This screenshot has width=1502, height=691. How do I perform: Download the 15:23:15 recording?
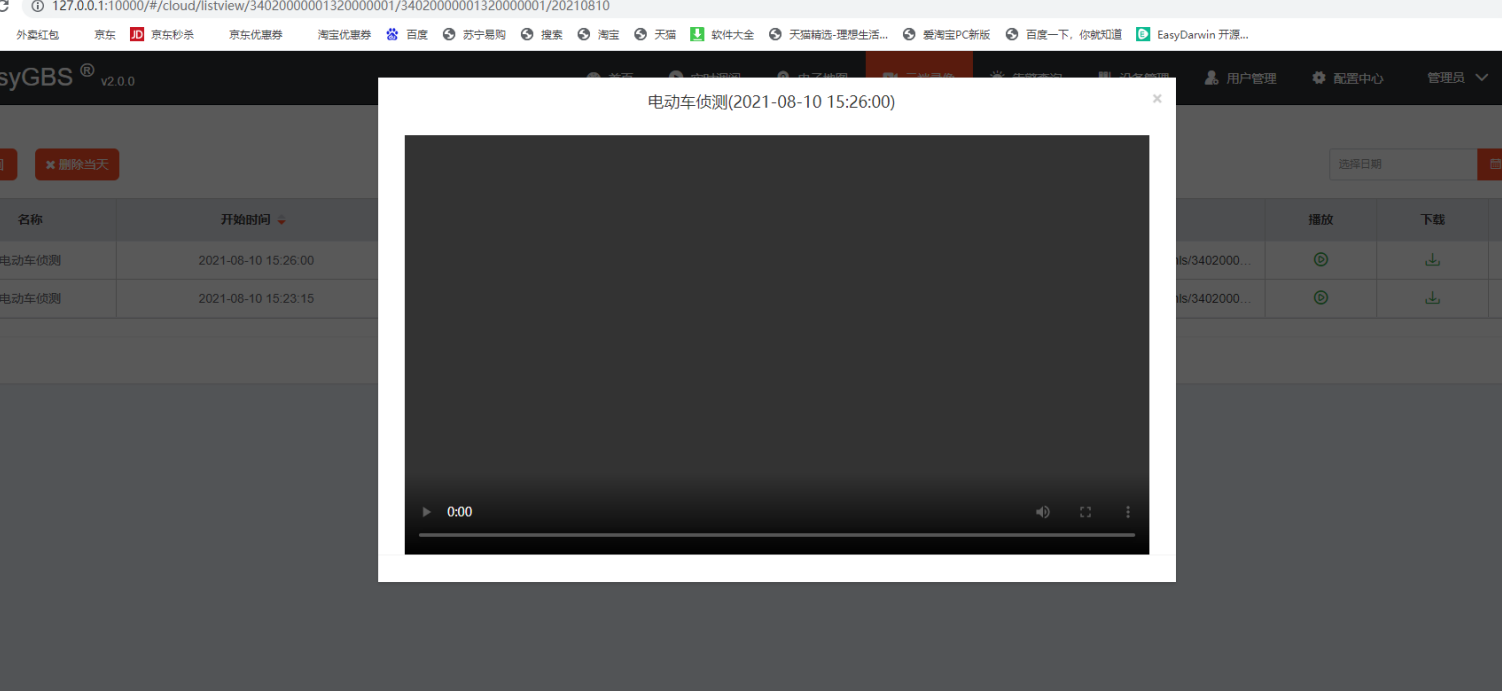(x=1432, y=298)
